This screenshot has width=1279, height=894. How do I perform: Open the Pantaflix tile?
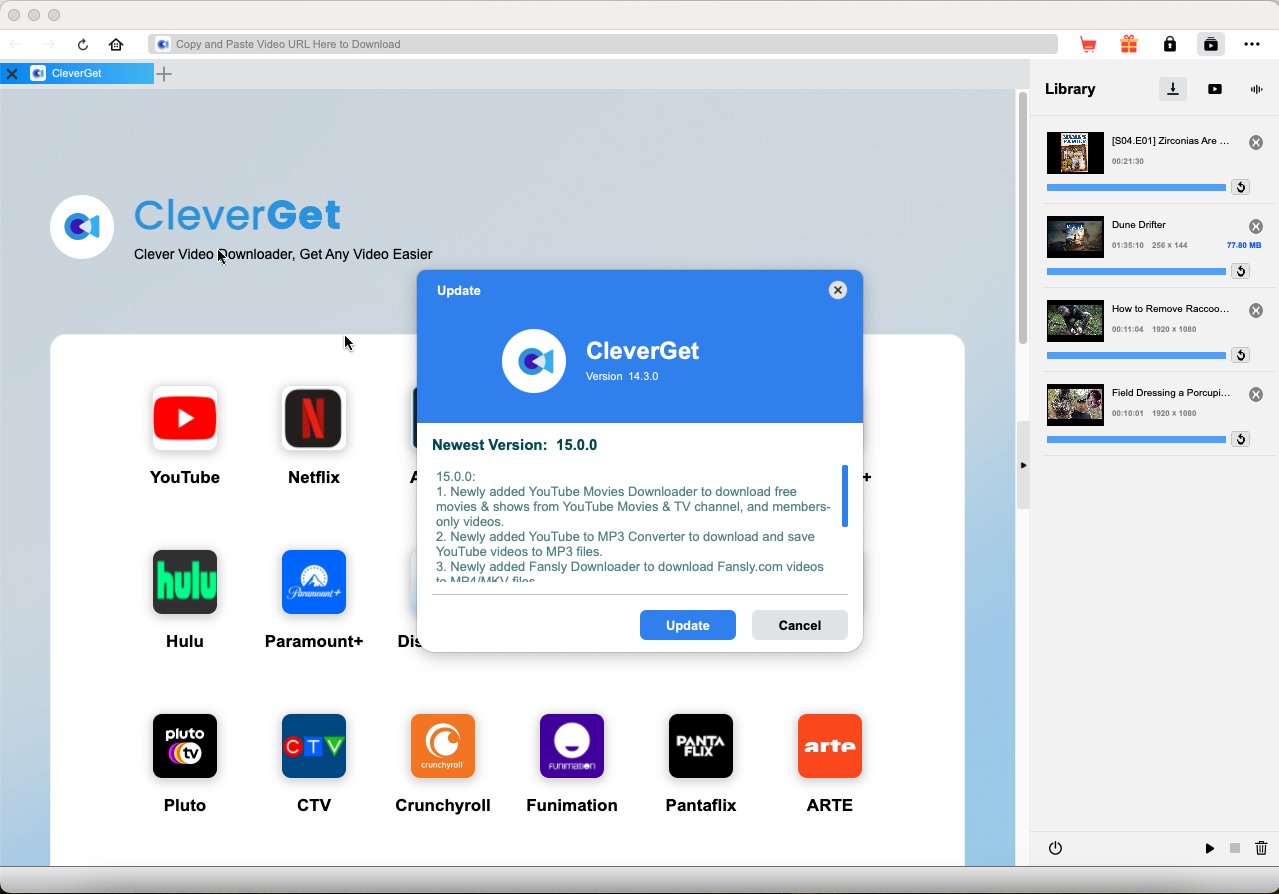pyautogui.click(x=701, y=746)
